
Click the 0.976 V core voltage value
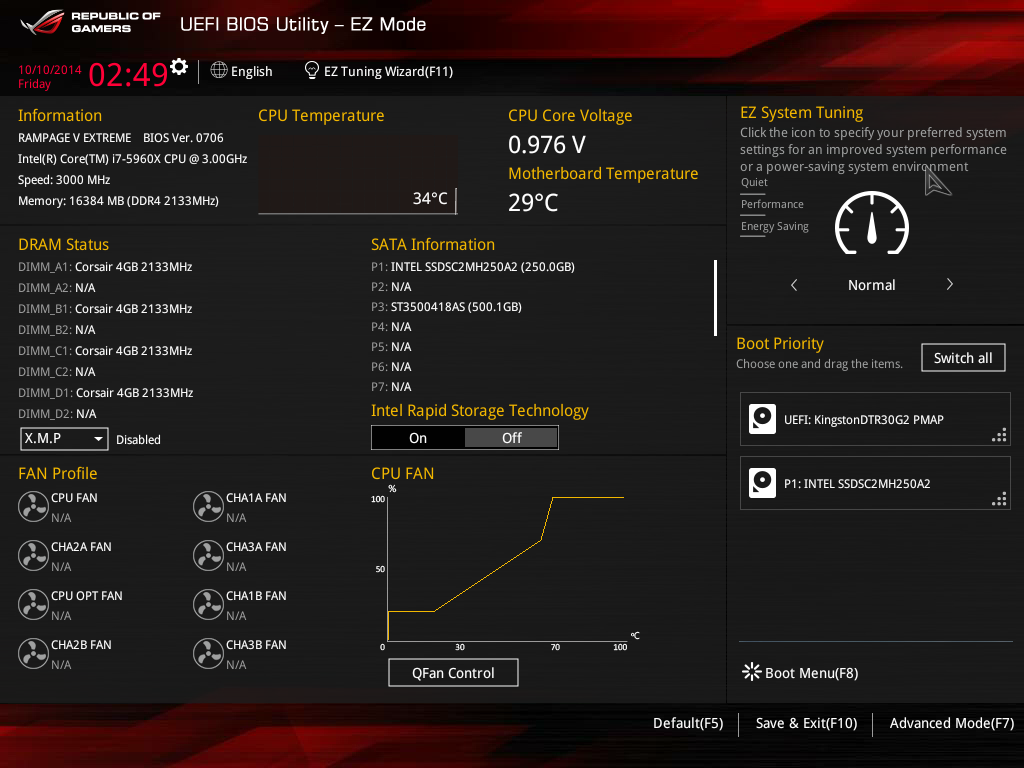547,144
